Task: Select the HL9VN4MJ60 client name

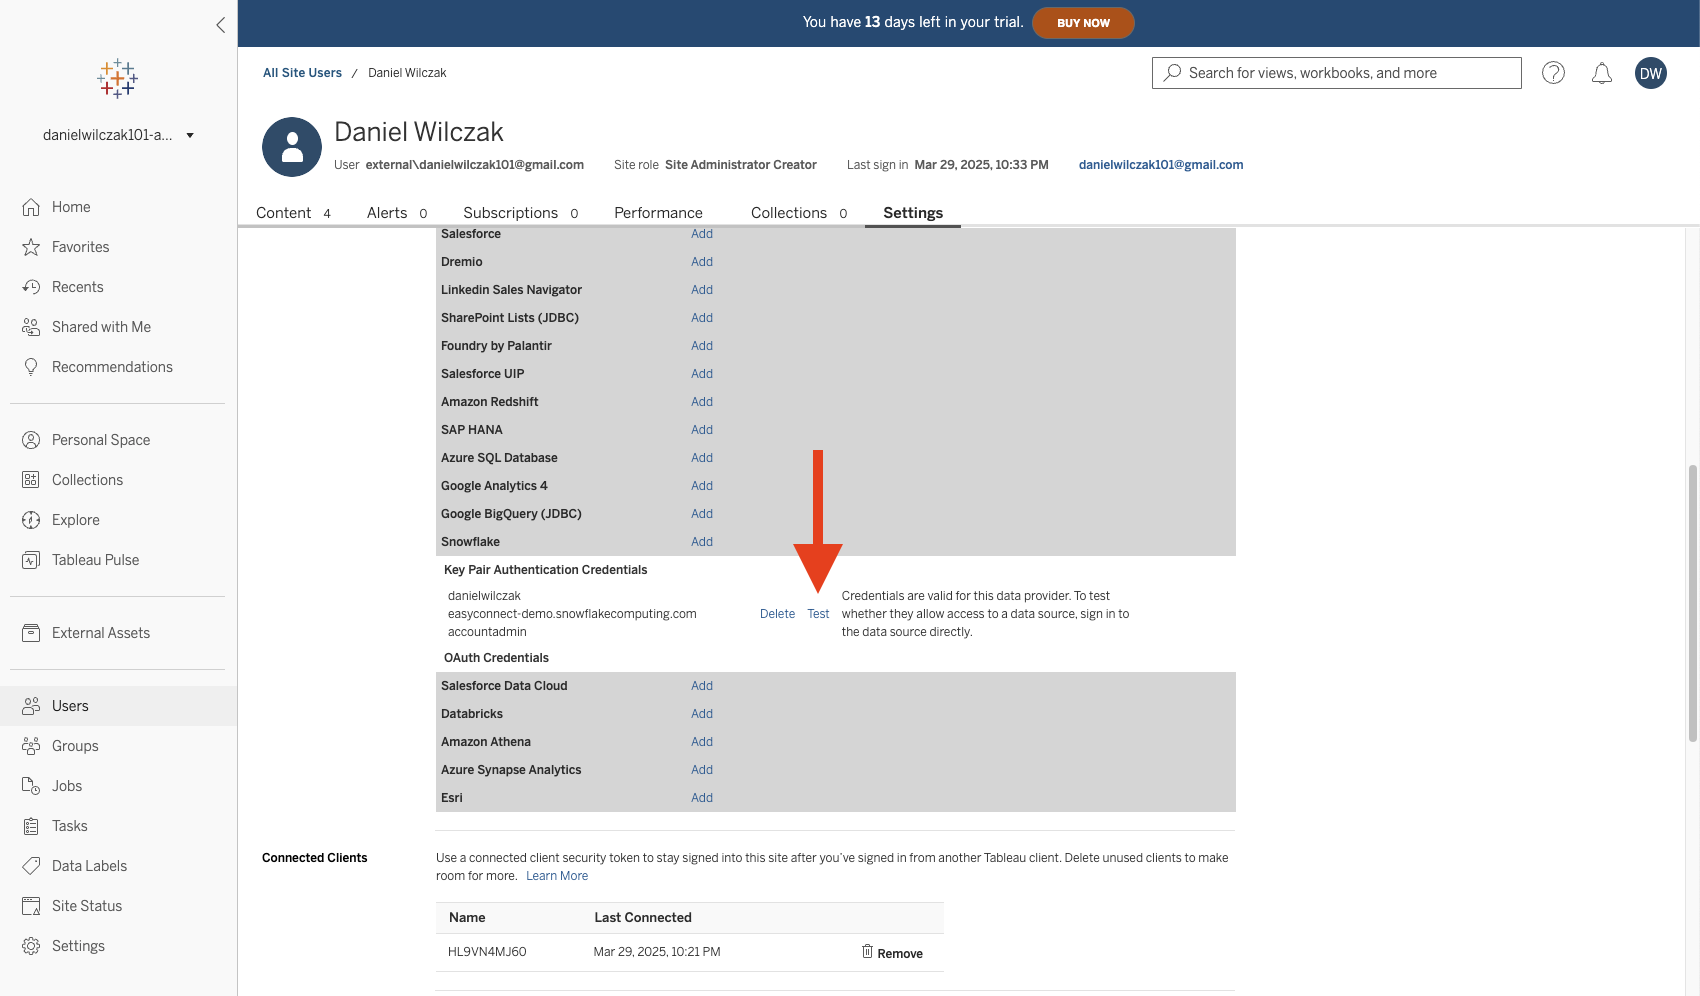Action: (x=487, y=952)
